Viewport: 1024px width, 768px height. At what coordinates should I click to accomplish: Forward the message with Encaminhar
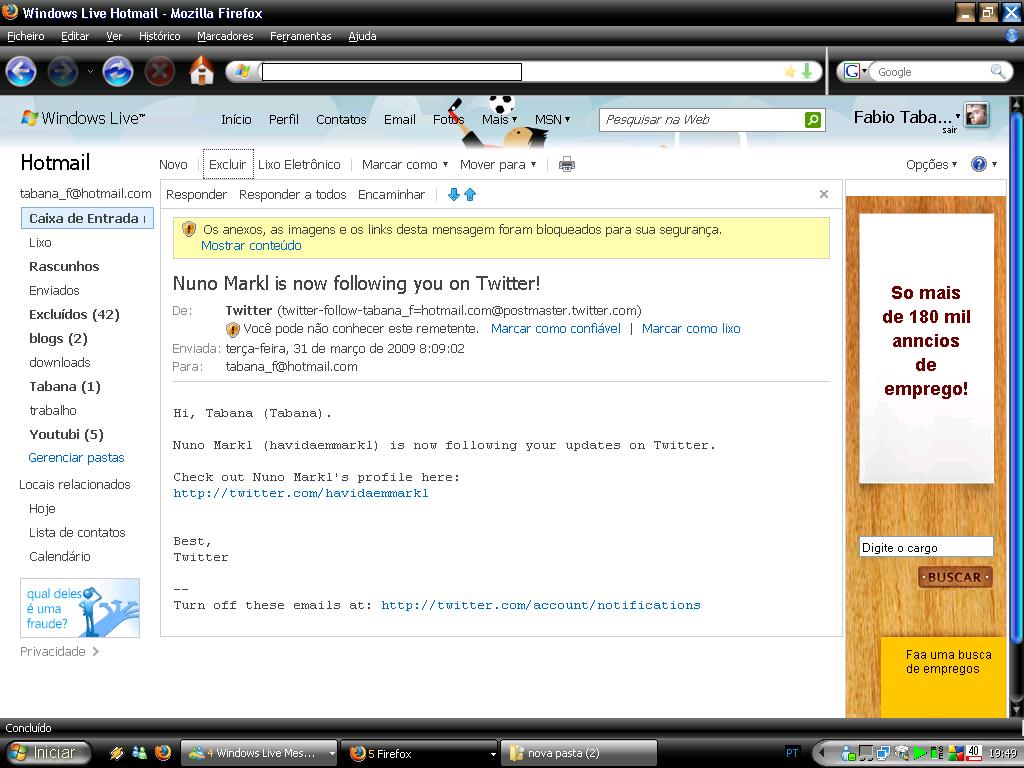[x=391, y=195]
